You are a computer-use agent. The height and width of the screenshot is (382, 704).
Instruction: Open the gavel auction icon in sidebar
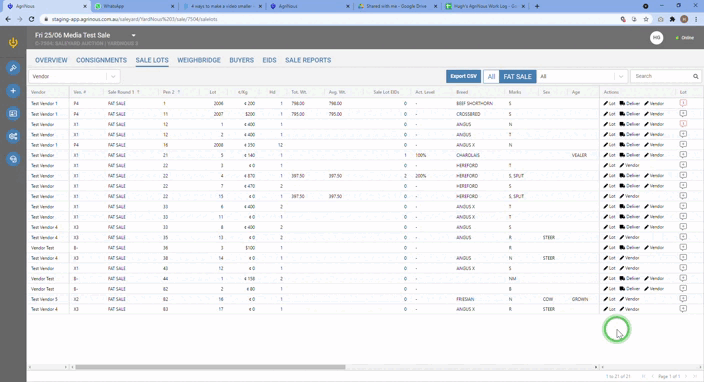coord(13,68)
